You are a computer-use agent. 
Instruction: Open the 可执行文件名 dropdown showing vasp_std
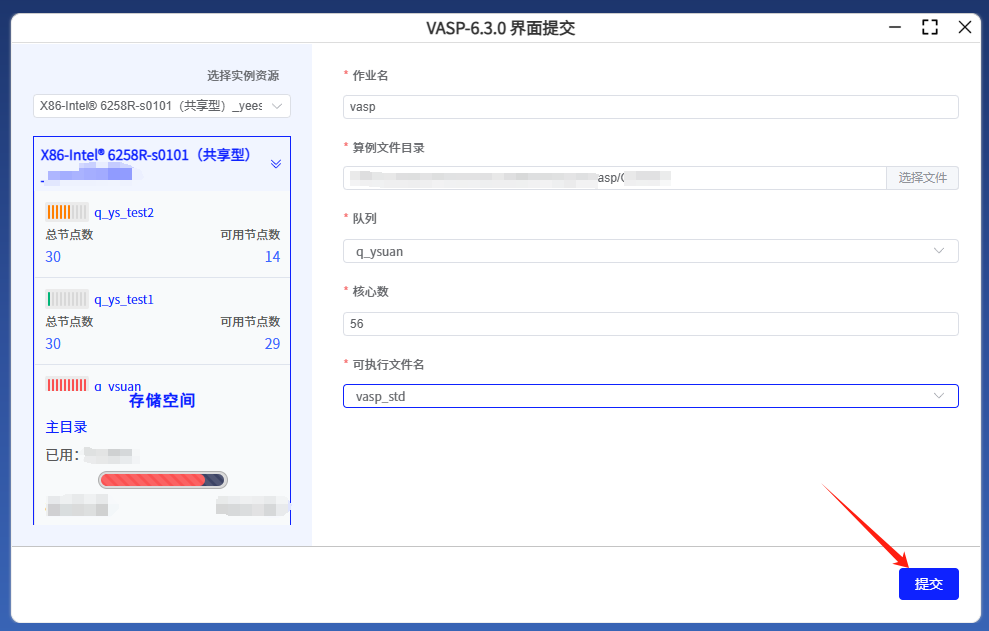pos(650,396)
